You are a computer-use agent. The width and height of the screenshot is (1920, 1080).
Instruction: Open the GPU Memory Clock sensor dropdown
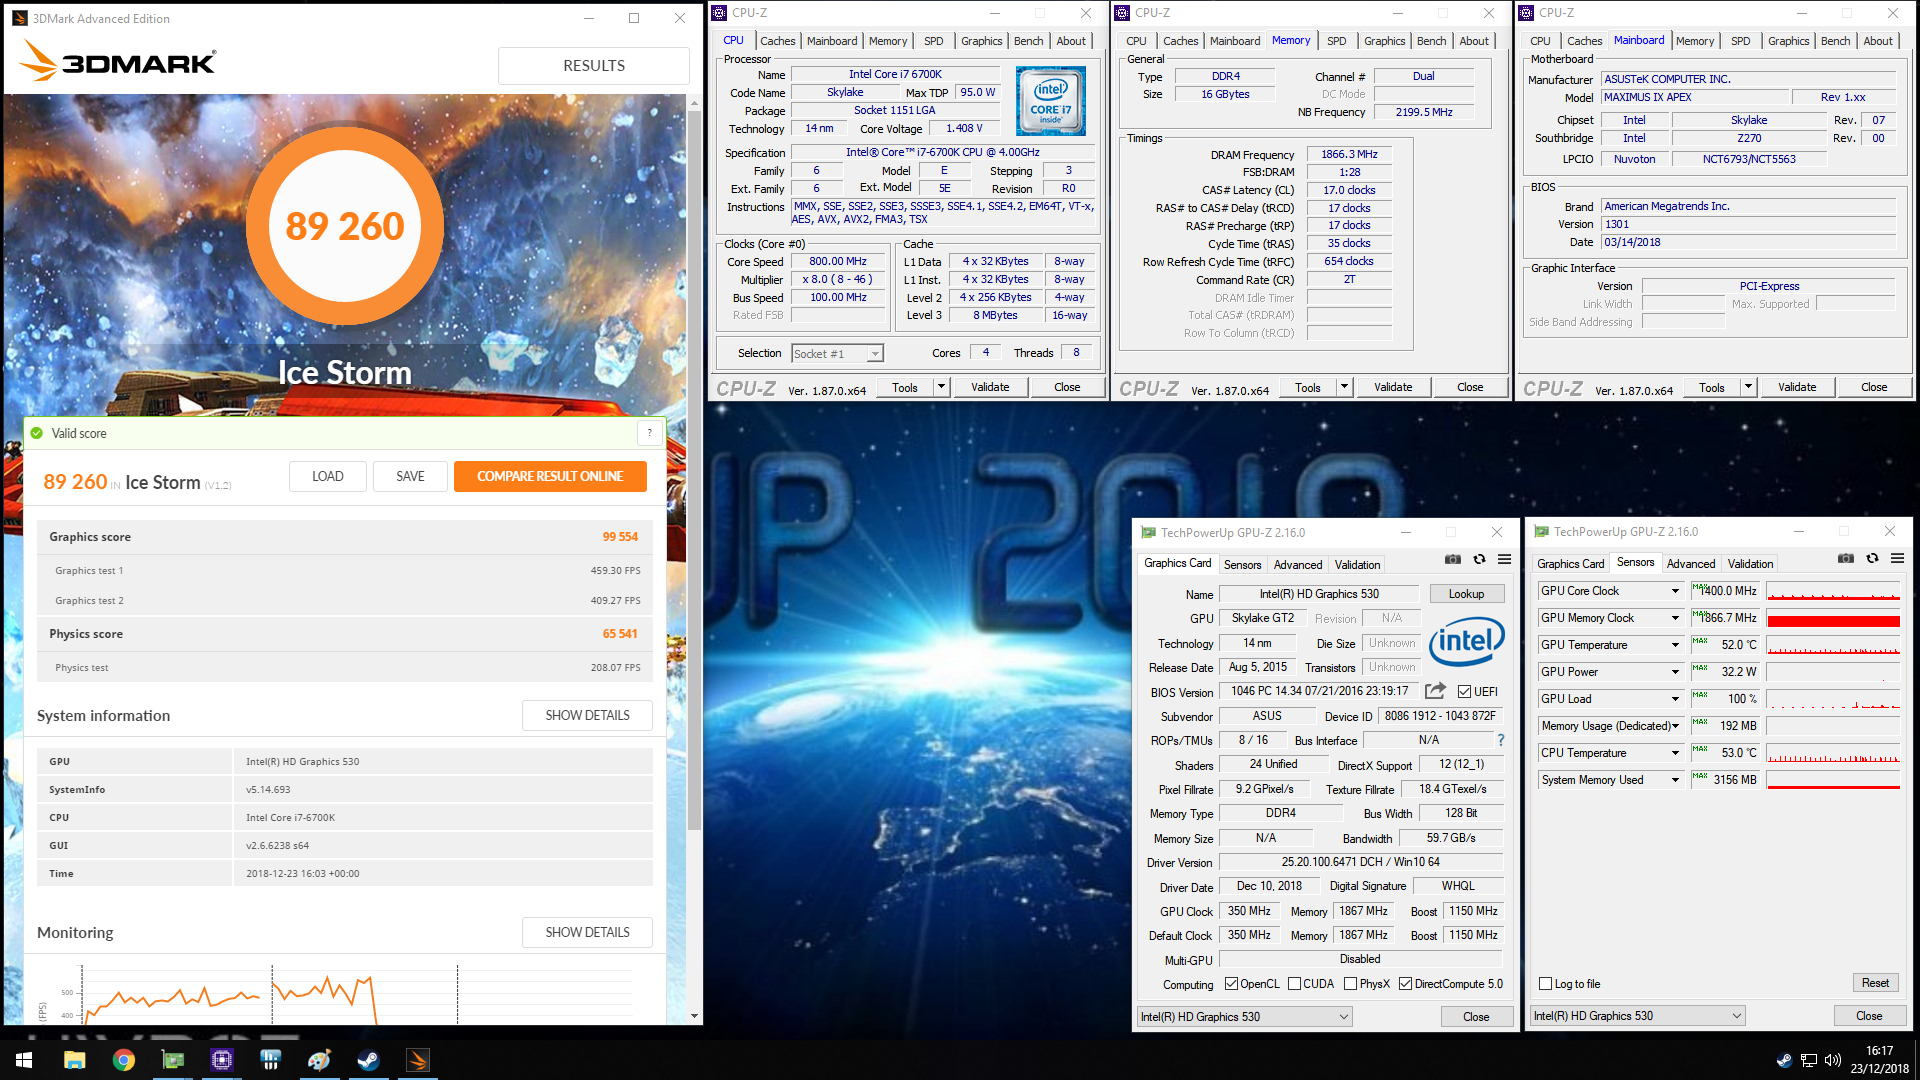coord(1675,618)
